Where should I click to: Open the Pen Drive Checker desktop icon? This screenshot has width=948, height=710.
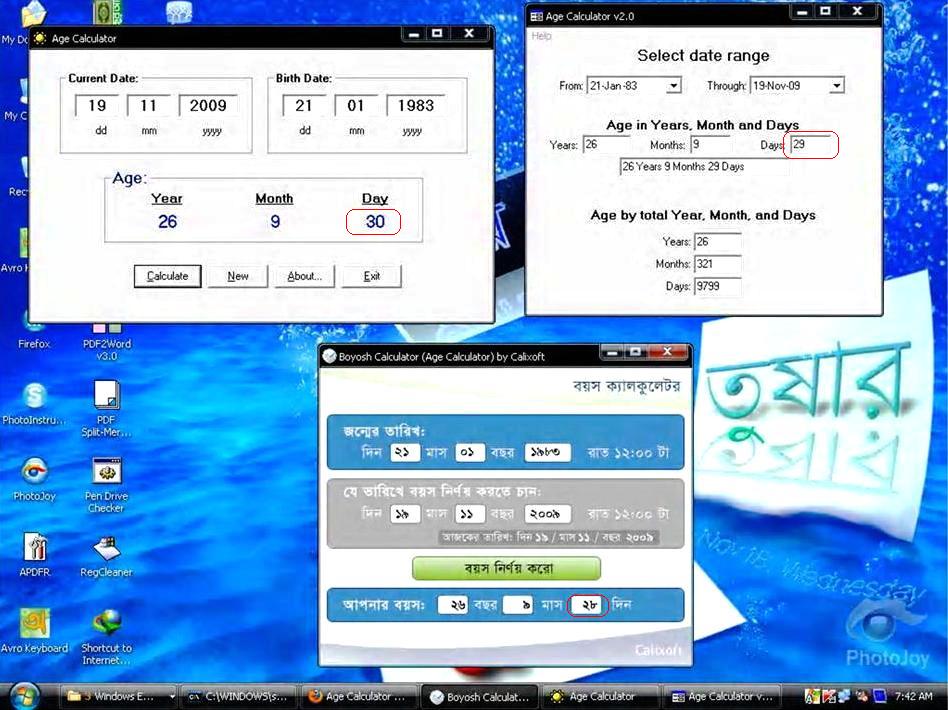pyautogui.click(x=106, y=485)
